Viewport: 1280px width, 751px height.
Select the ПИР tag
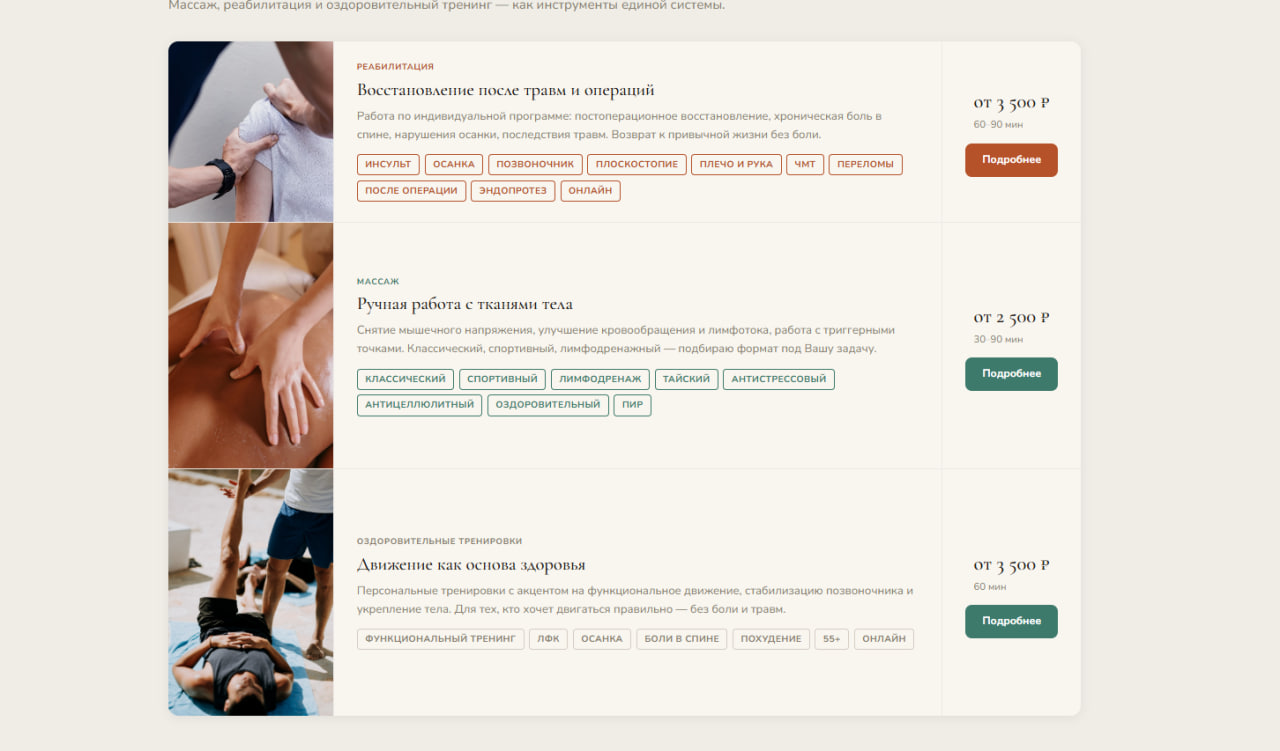pos(633,405)
